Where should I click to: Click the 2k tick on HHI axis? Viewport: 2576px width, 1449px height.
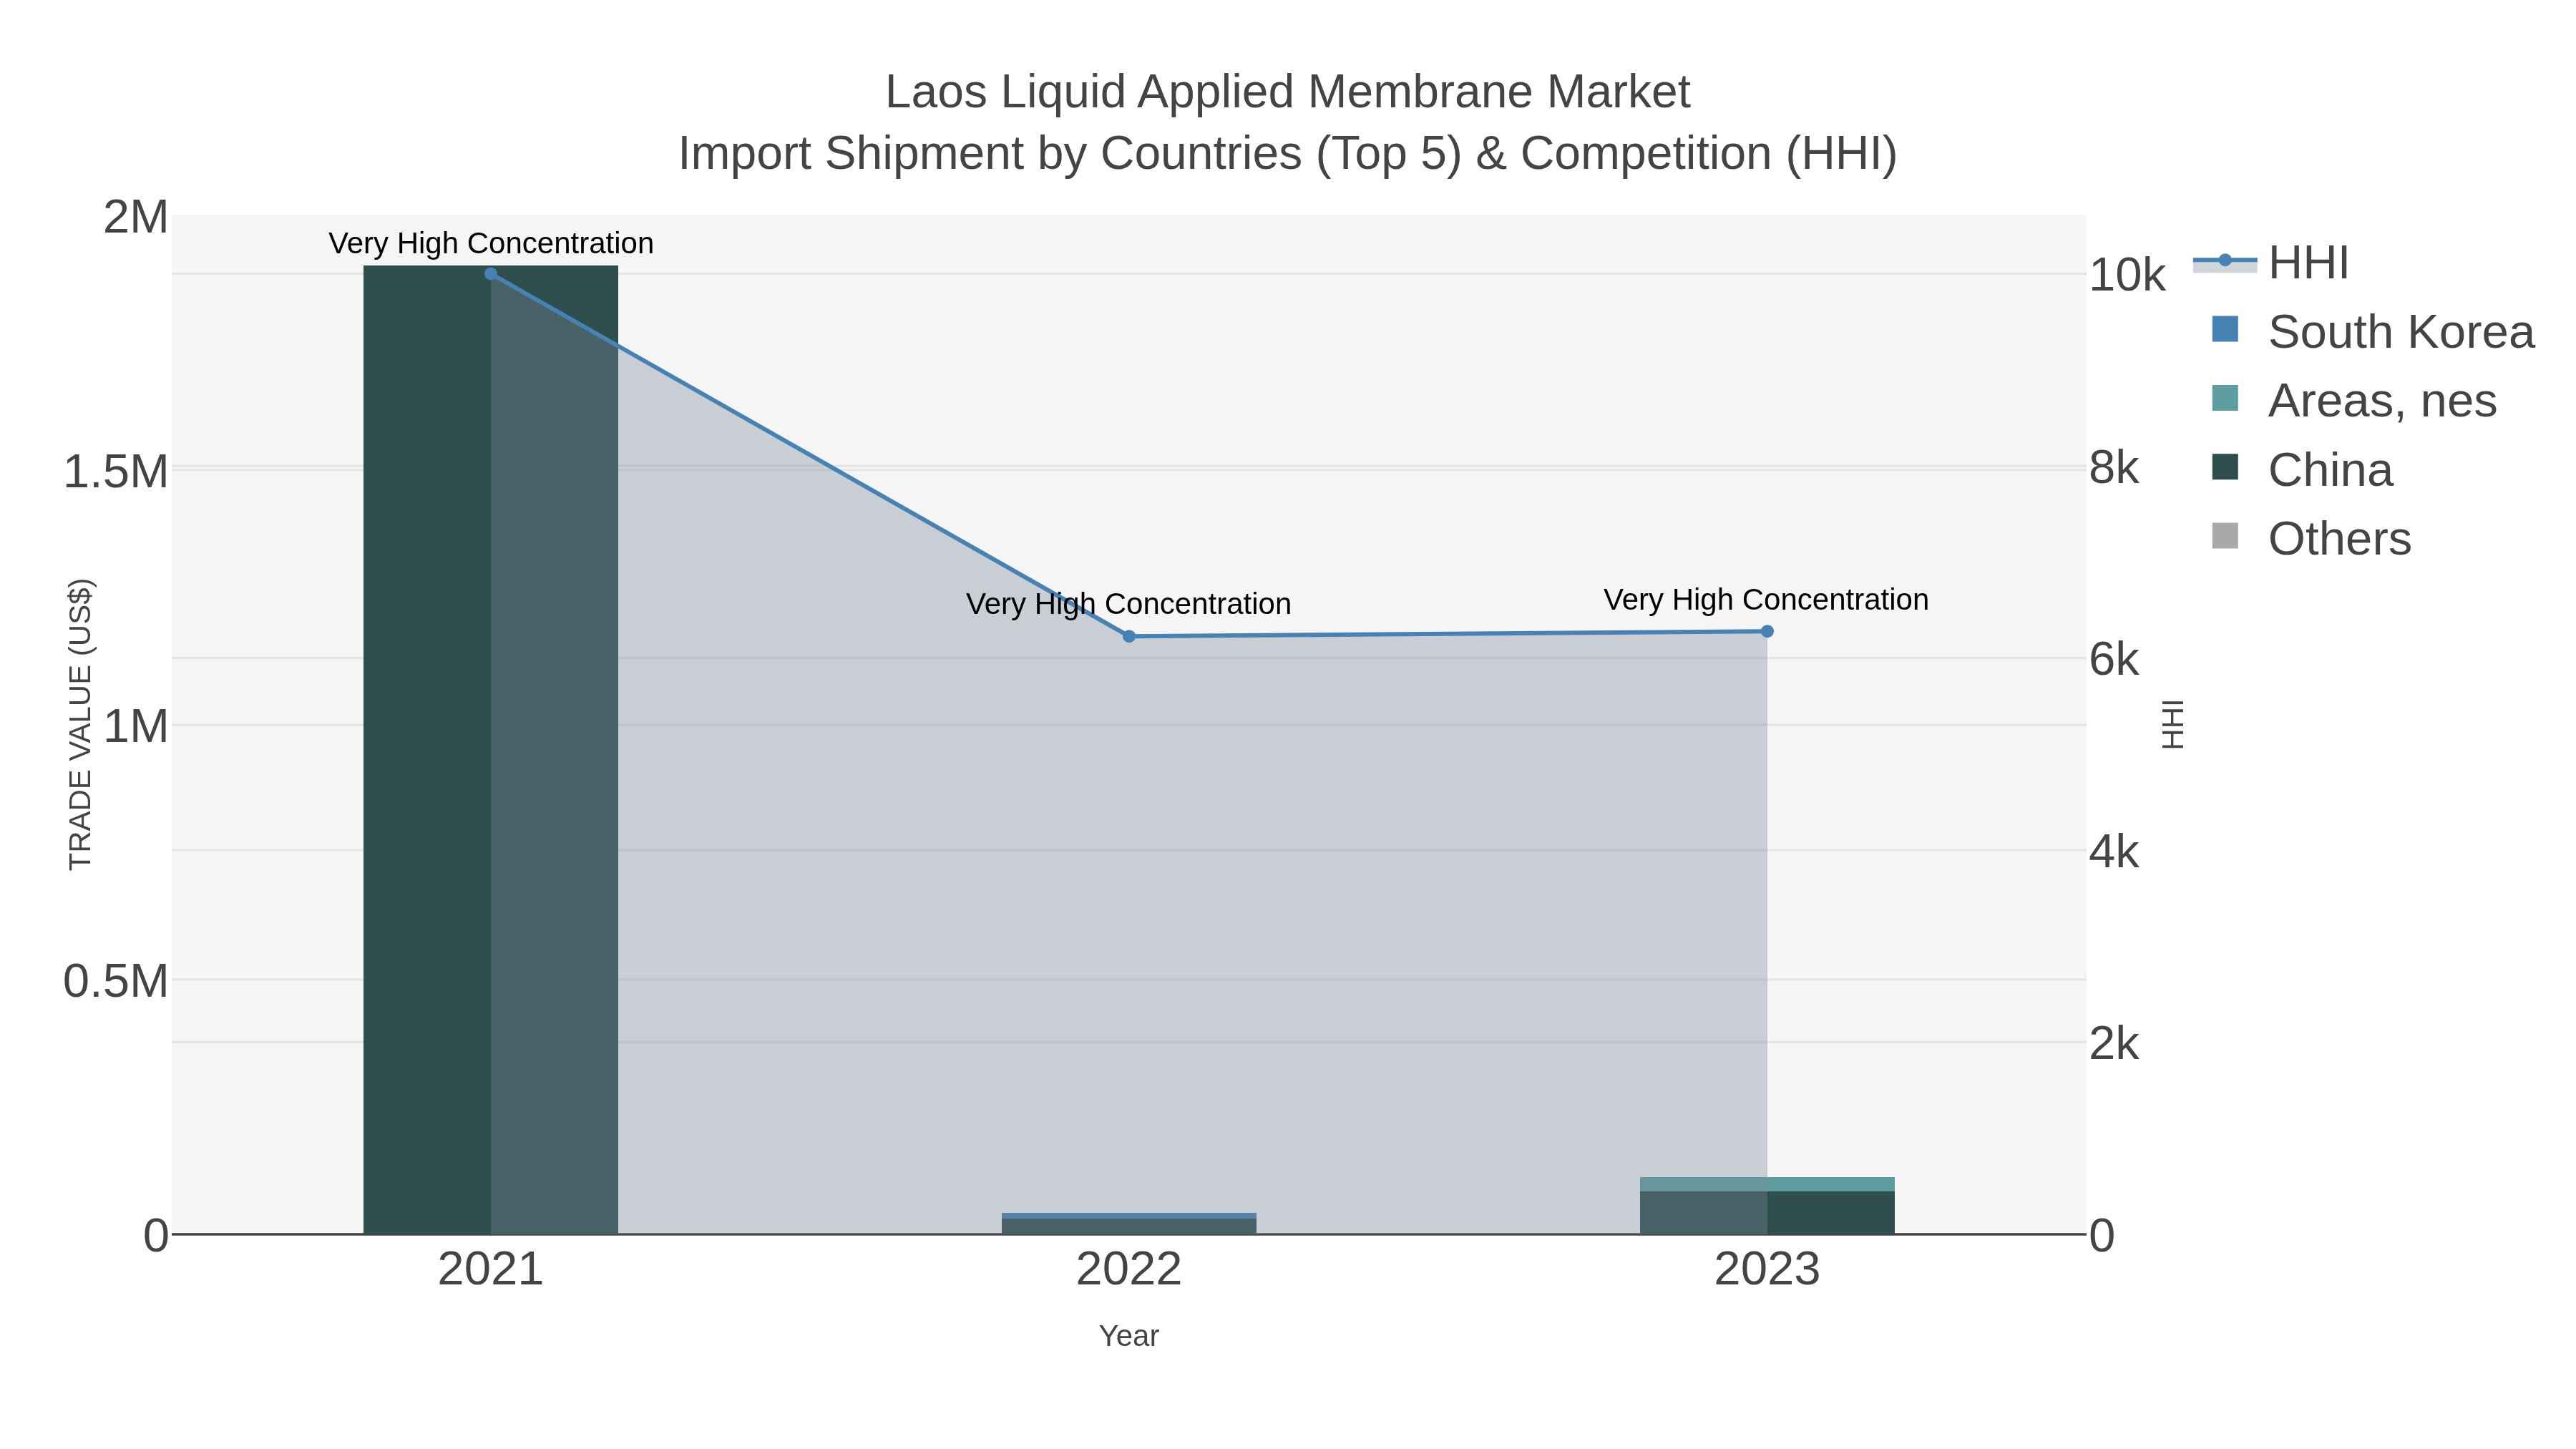pos(2114,1044)
